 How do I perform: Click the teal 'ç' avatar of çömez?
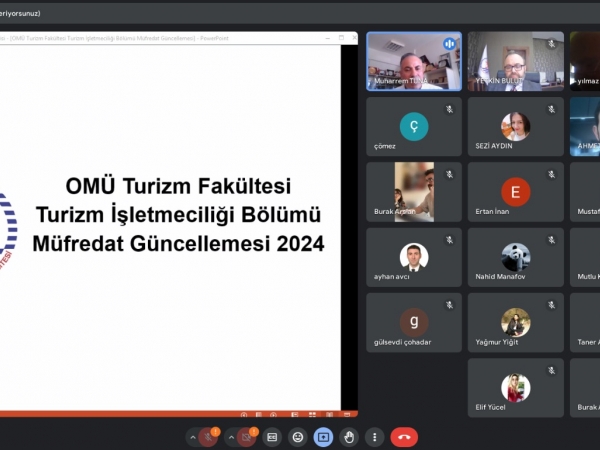[x=414, y=126]
